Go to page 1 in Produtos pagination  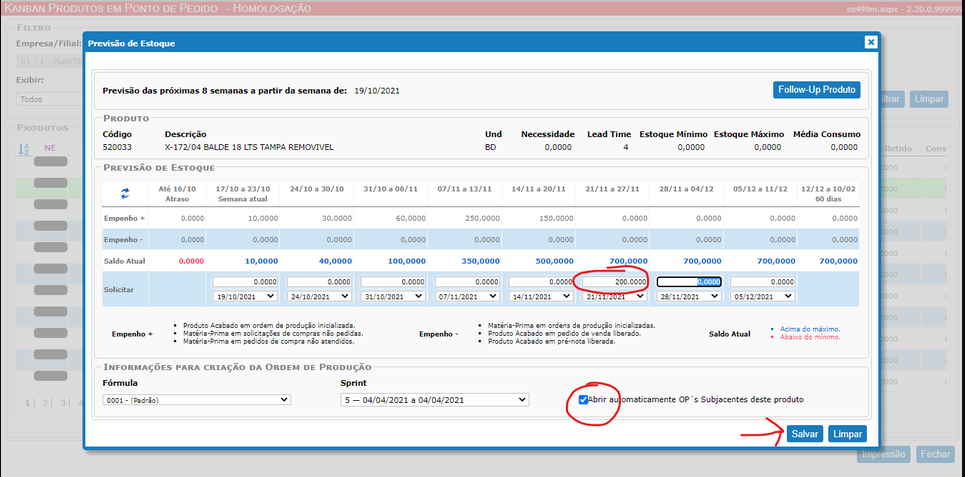(x=27, y=403)
